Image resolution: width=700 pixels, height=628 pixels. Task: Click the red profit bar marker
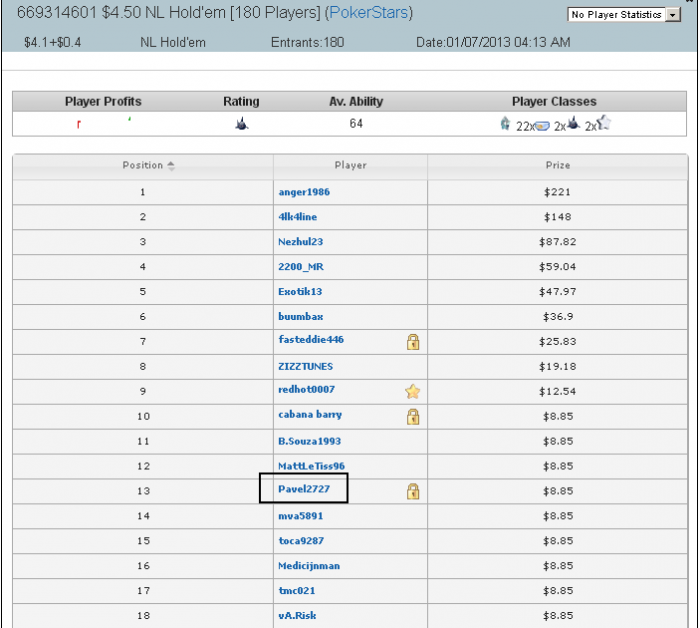[79, 125]
